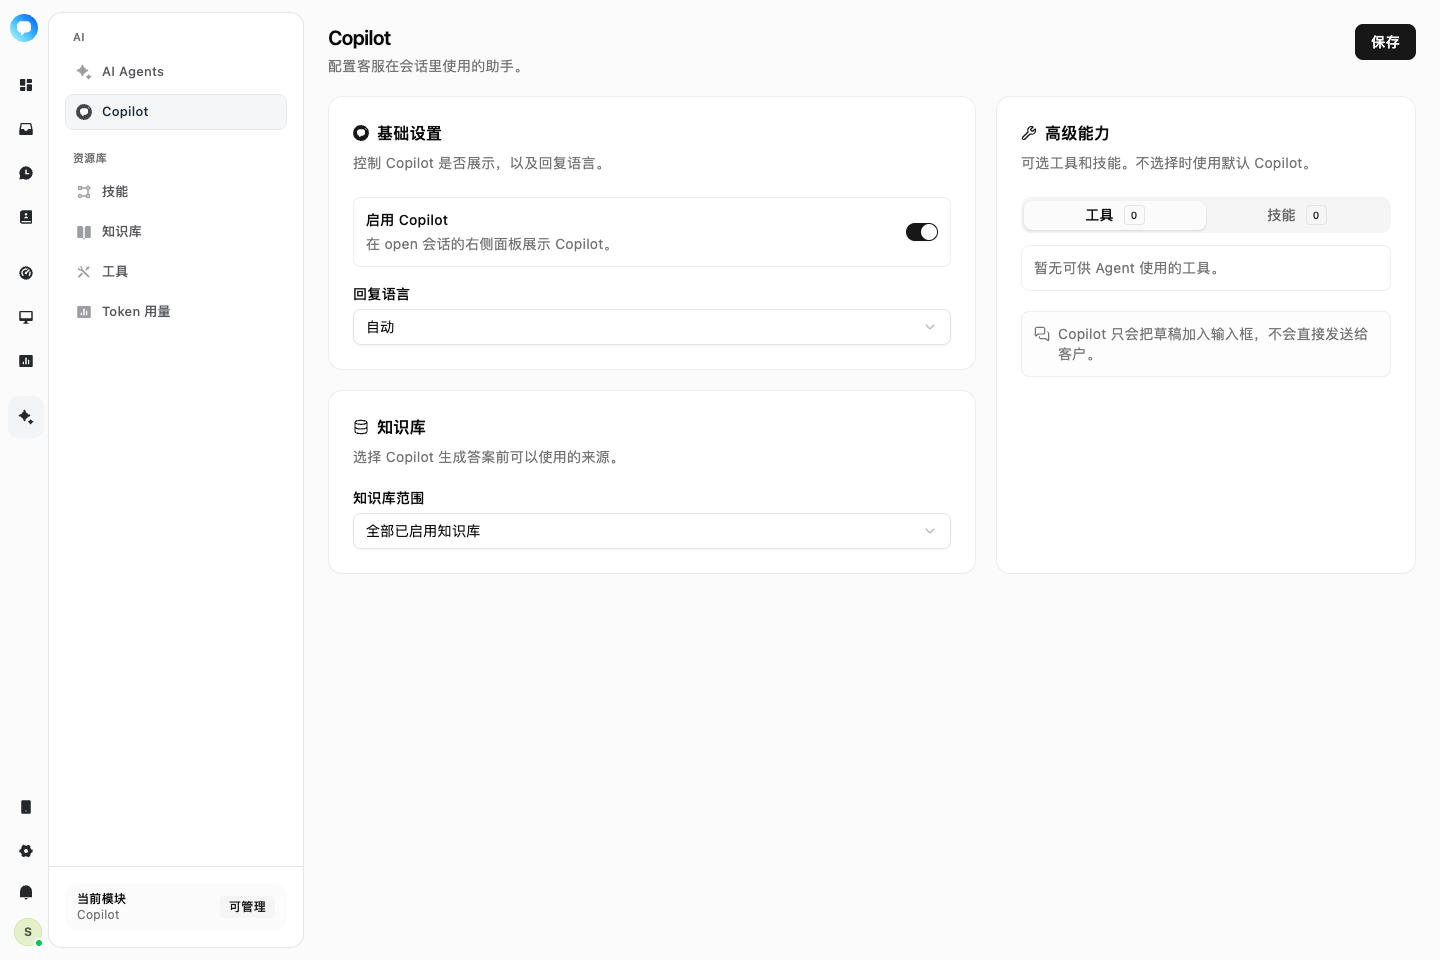Open the settings gear icon
The height and width of the screenshot is (960, 1440).
pos(26,851)
